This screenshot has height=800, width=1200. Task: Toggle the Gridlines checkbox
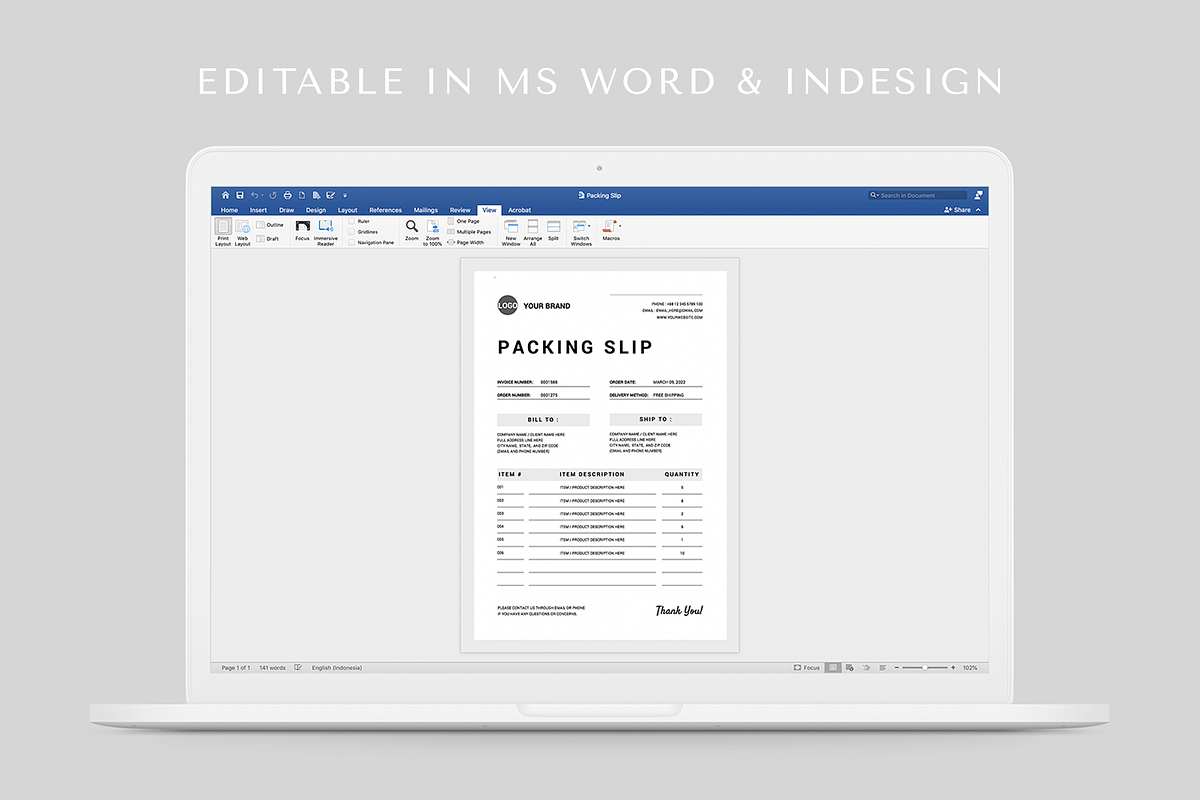[x=352, y=232]
